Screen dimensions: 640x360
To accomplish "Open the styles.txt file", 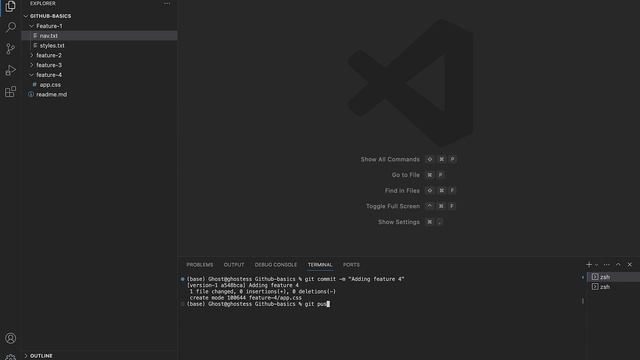I will pos(99,45).
